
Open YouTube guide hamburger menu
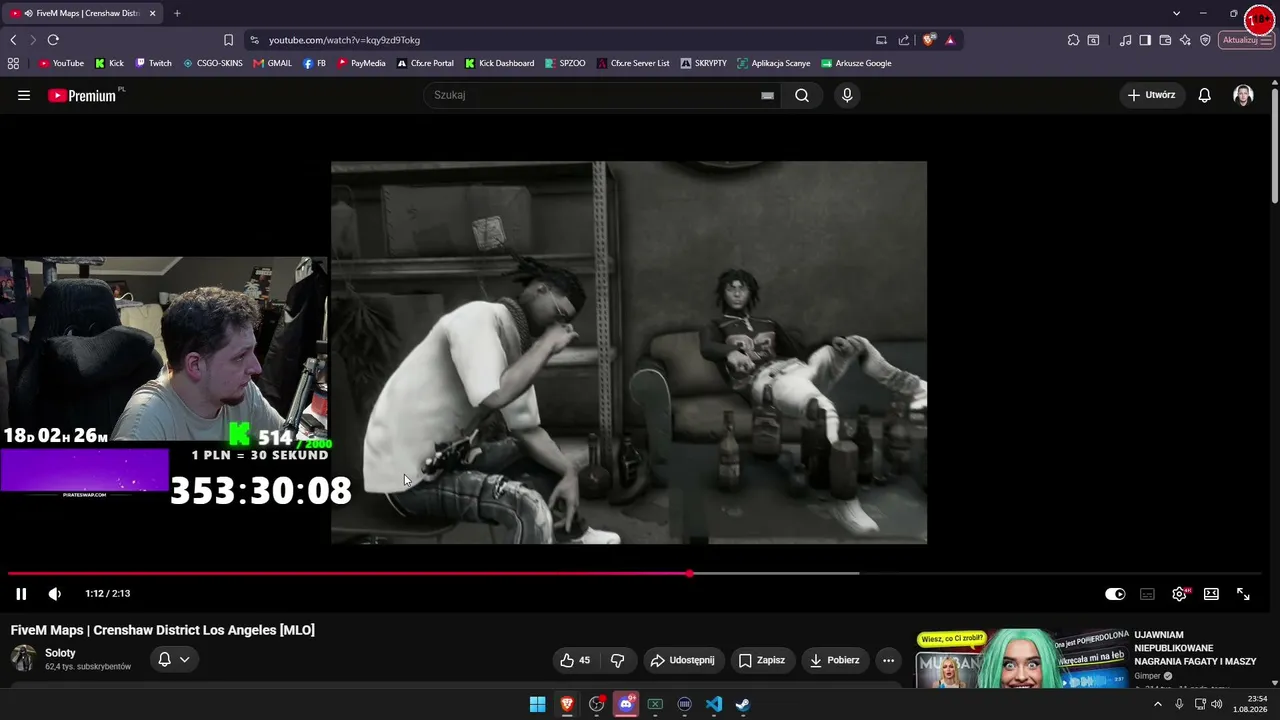coord(24,96)
